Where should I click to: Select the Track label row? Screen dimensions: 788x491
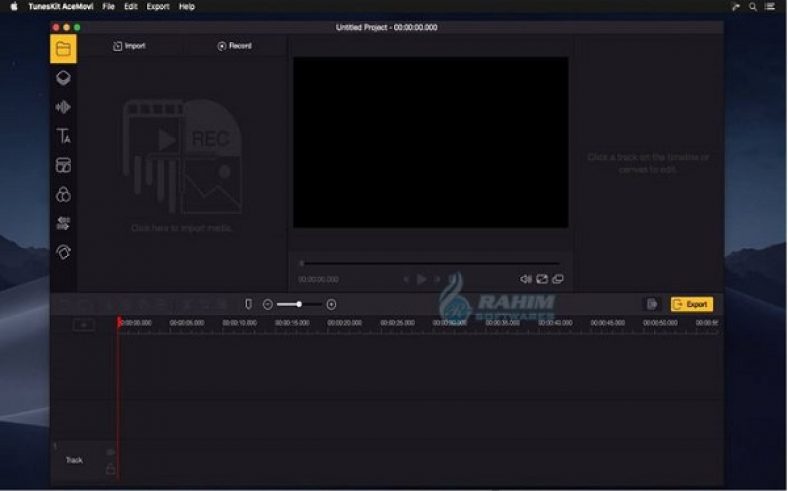[74, 460]
